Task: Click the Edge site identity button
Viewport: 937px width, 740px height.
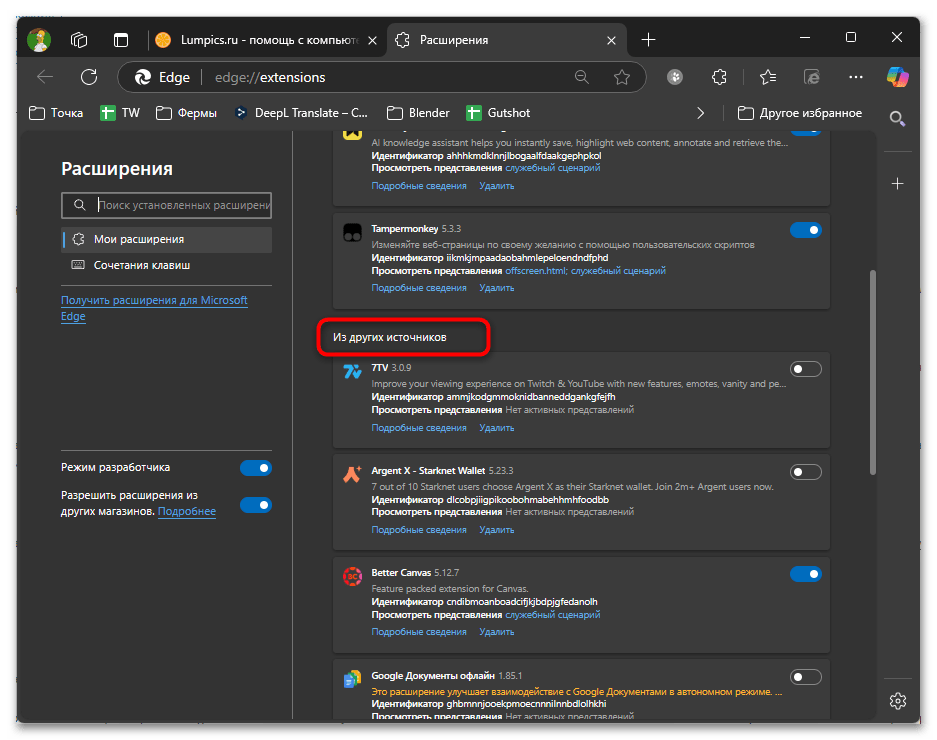Action: 163,77
